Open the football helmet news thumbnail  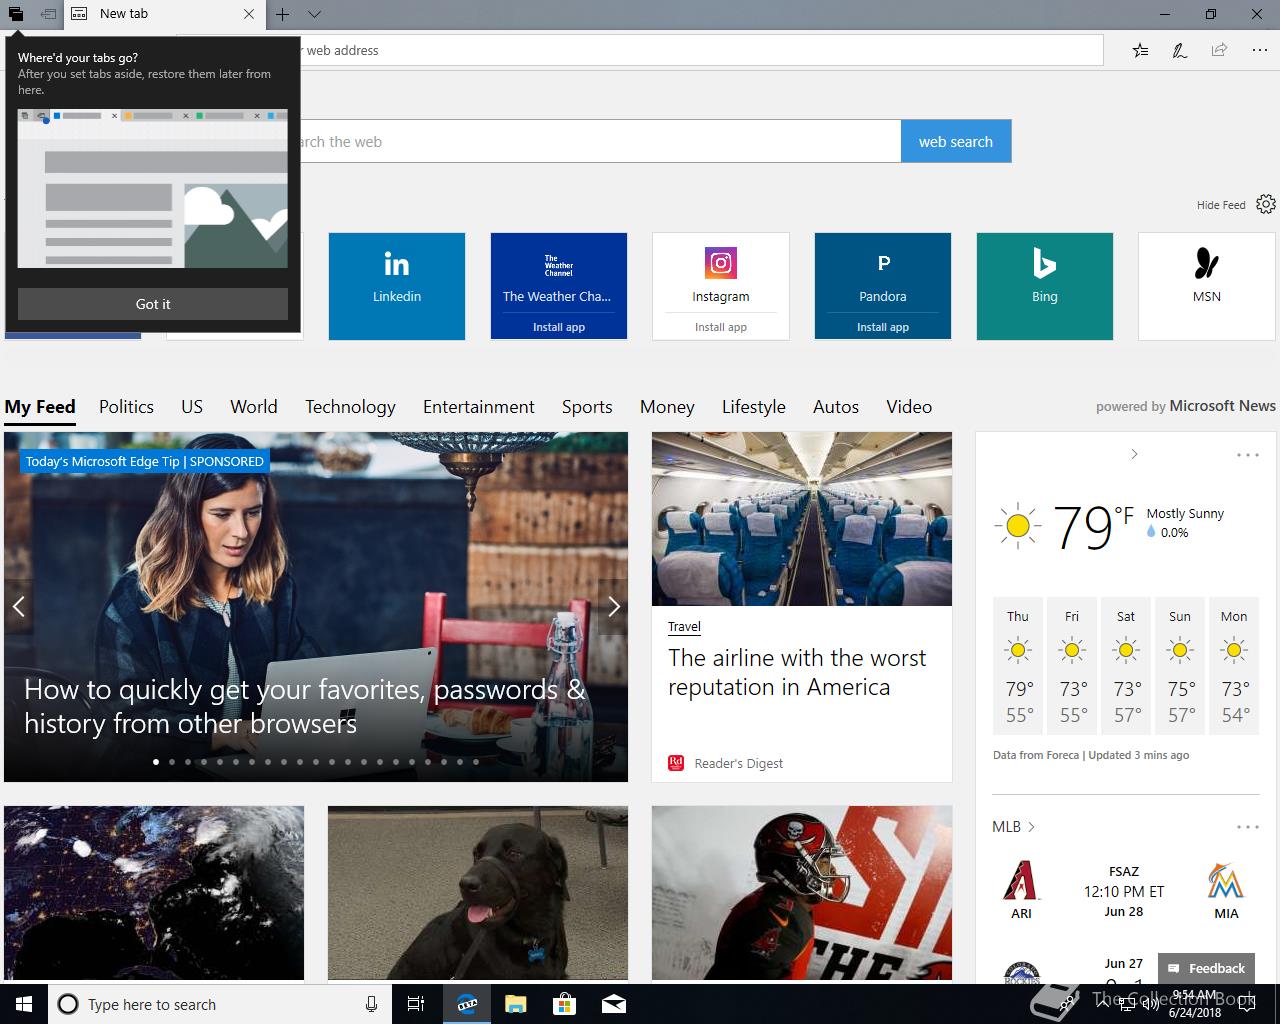point(802,893)
